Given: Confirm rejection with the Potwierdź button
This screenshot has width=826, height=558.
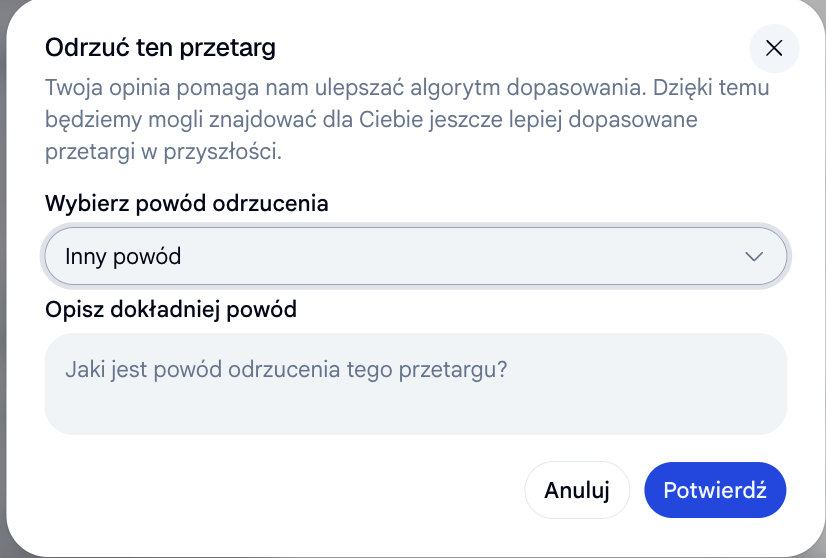Looking at the screenshot, I should [x=715, y=490].
